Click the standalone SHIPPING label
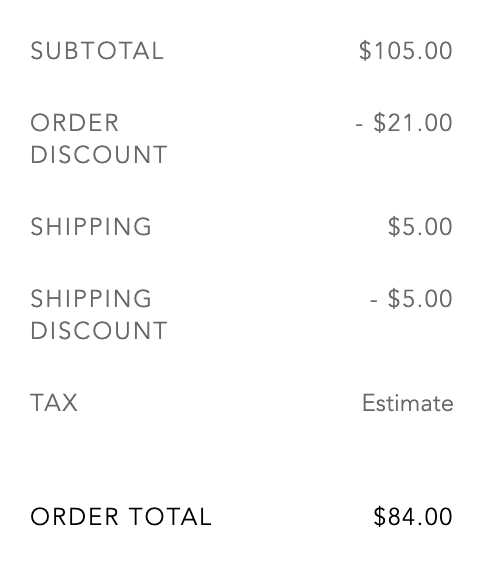This screenshot has width=478, height=588. (x=91, y=226)
